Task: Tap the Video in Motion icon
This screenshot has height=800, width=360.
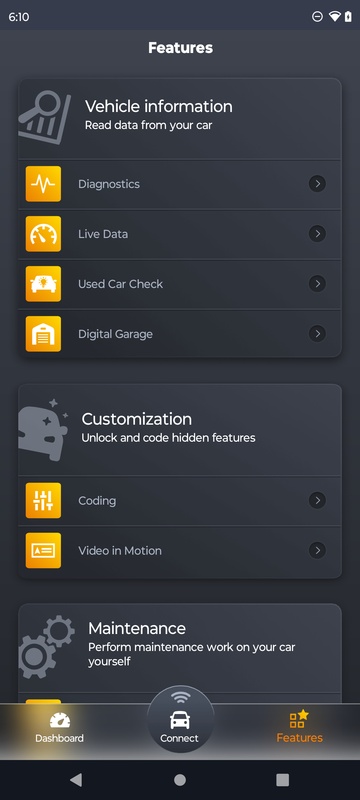Action: pyautogui.click(x=43, y=551)
